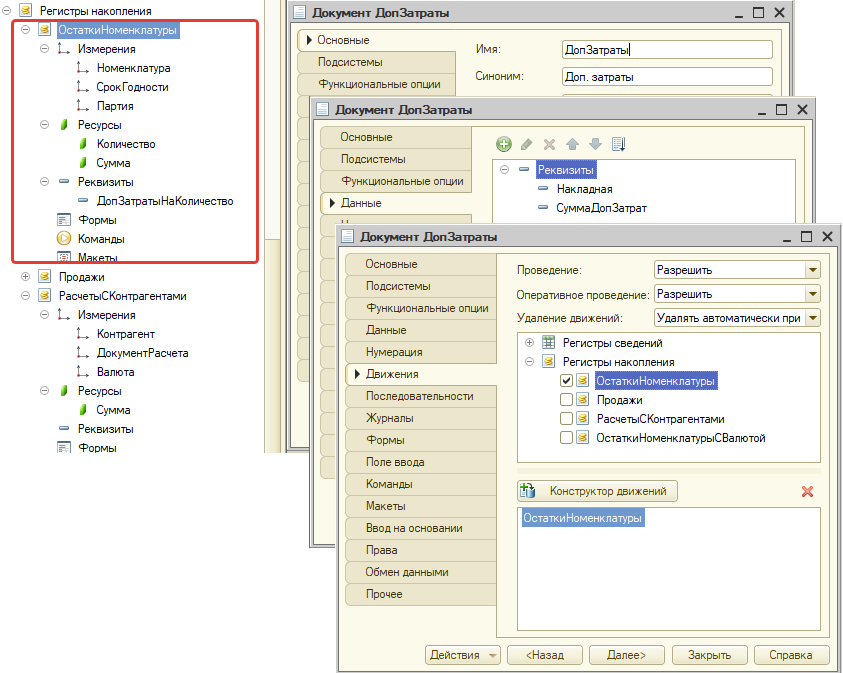Click the Закрыть button

[709, 655]
